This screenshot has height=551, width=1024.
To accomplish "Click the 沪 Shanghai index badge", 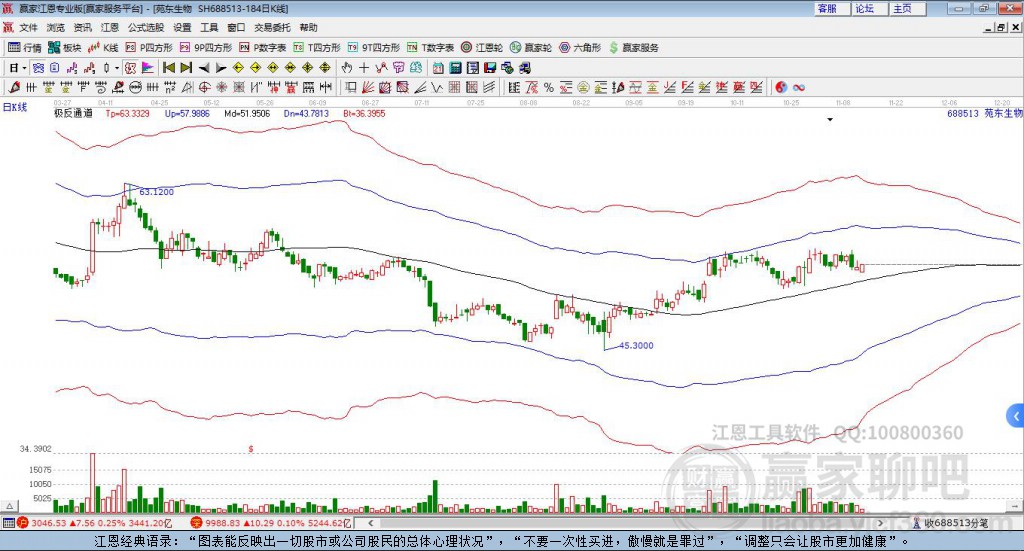I will tap(23, 522).
